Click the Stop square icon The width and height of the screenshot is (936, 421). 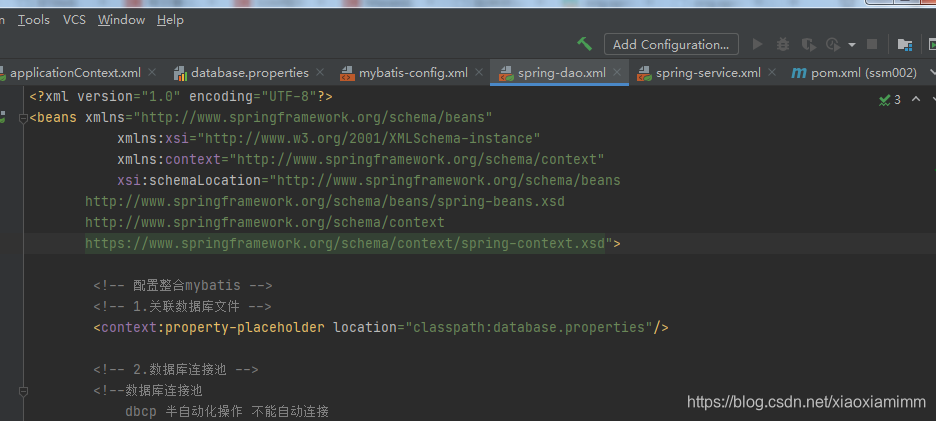(x=872, y=44)
